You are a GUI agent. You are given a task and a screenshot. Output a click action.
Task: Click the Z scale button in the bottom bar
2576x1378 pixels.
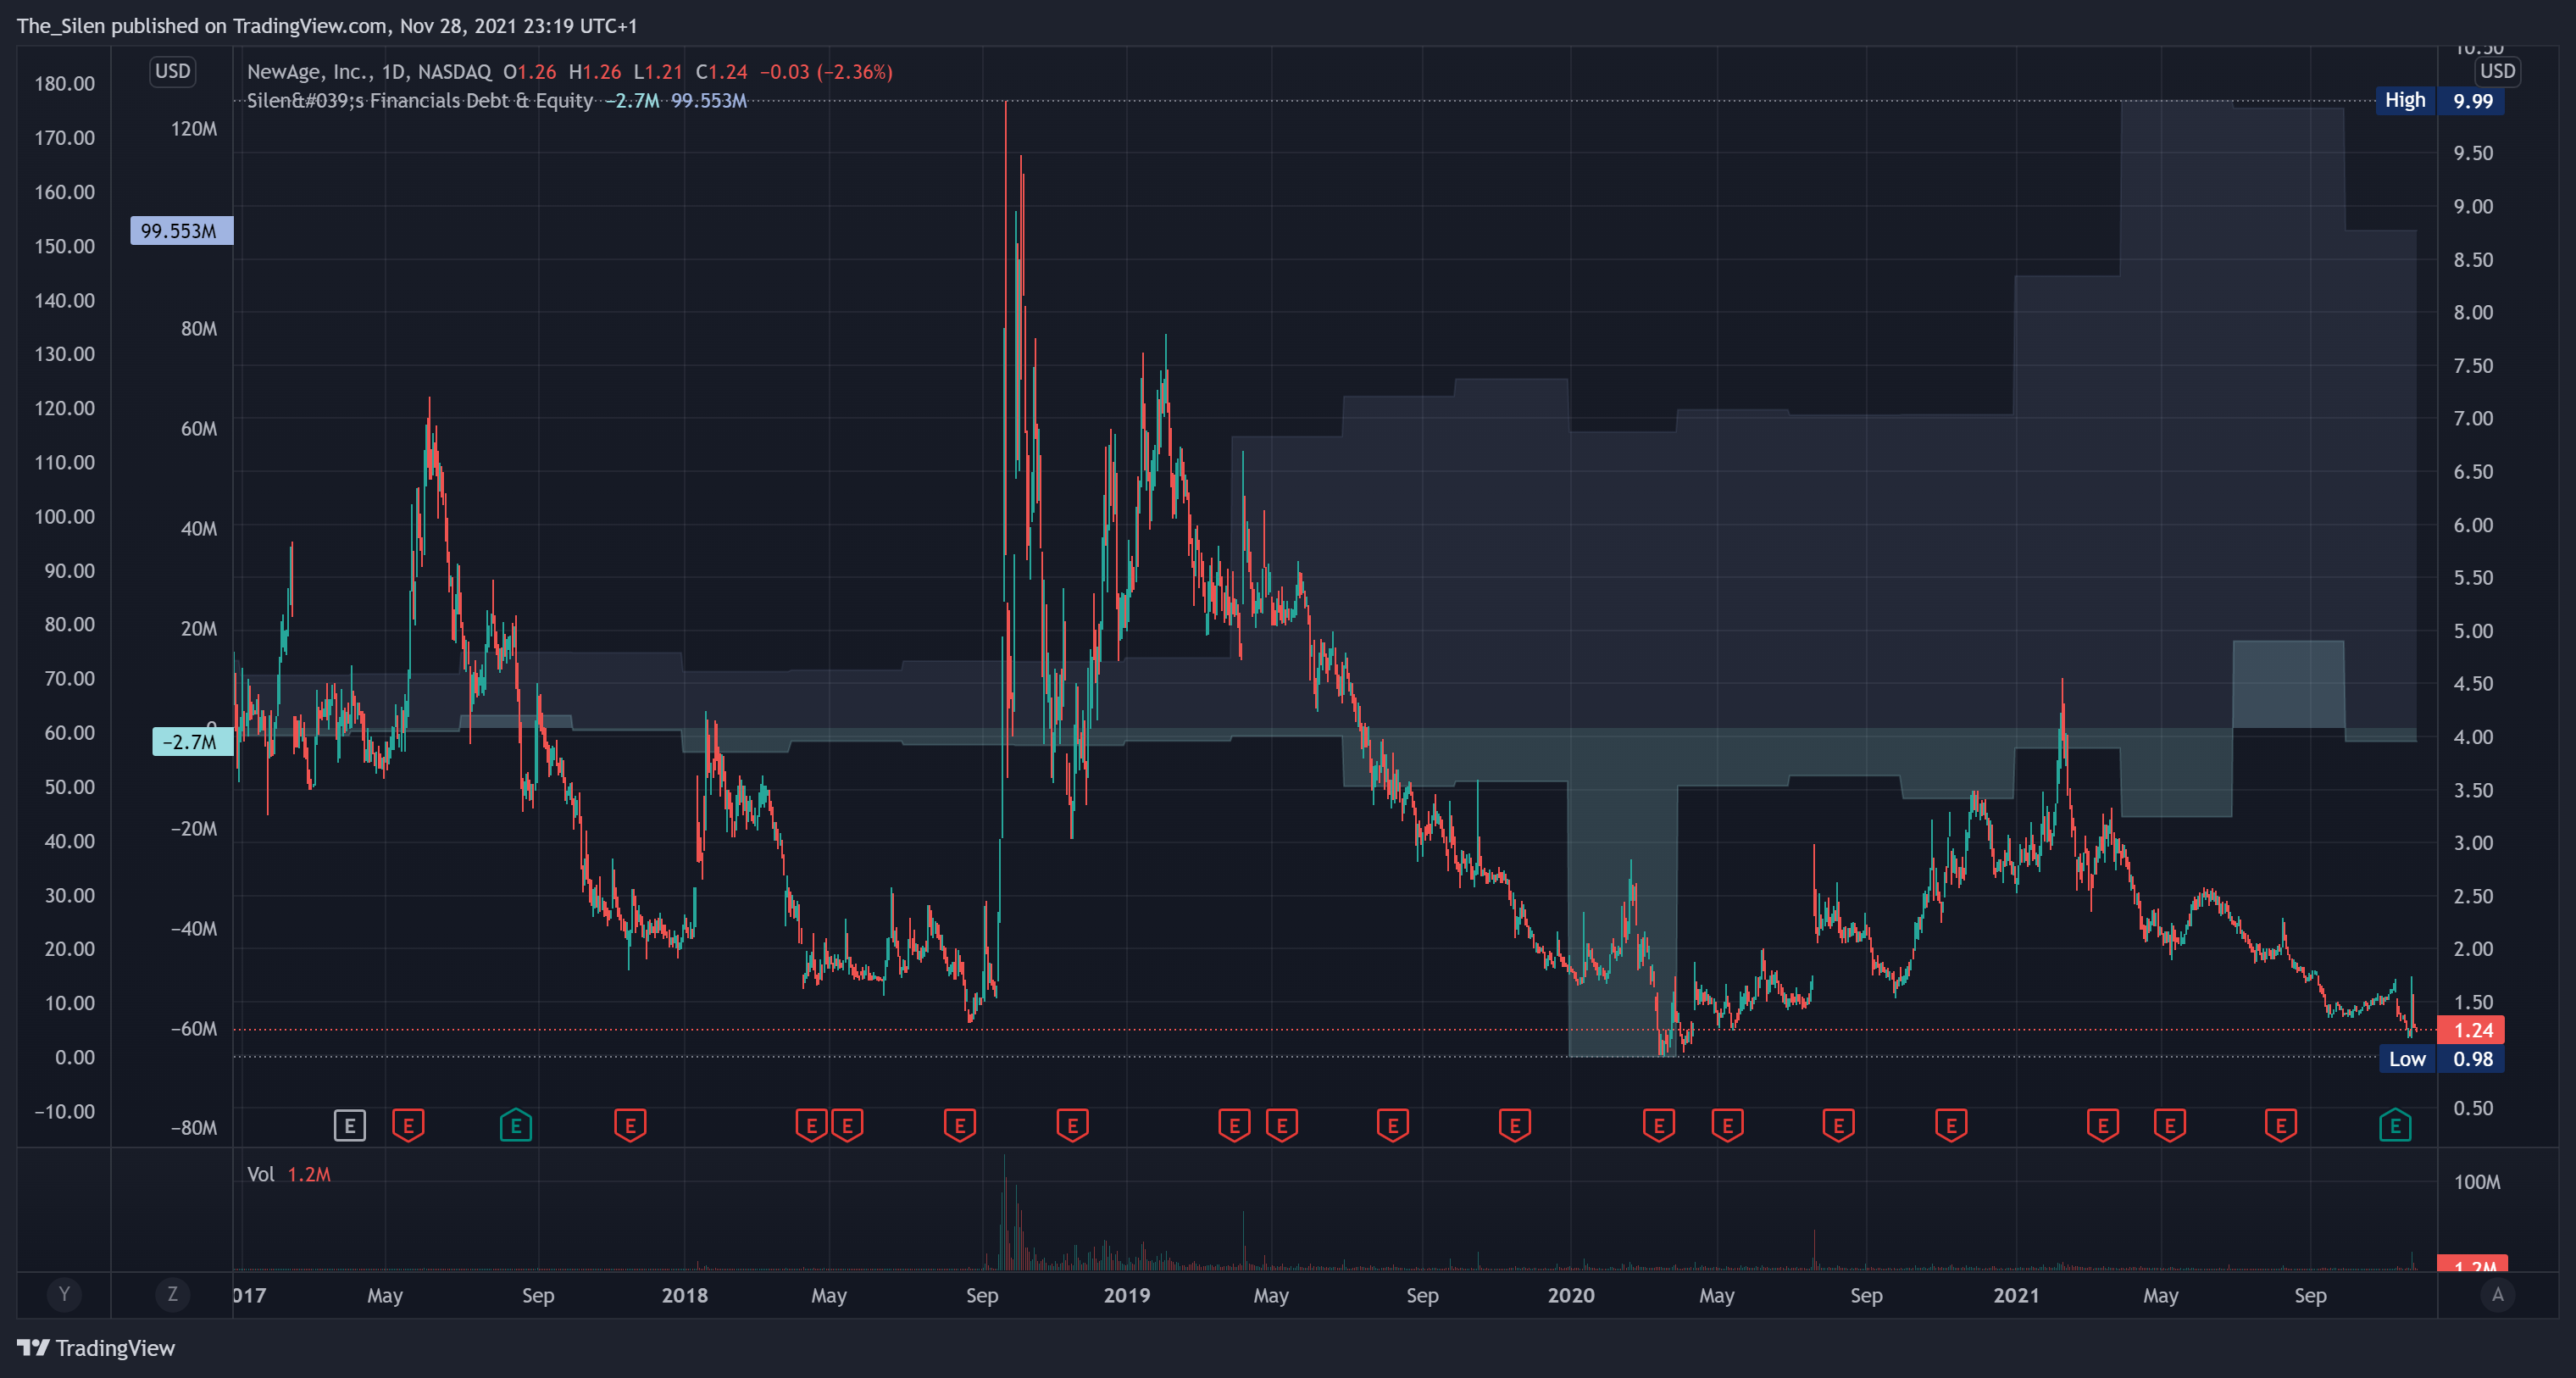tap(172, 1295)
